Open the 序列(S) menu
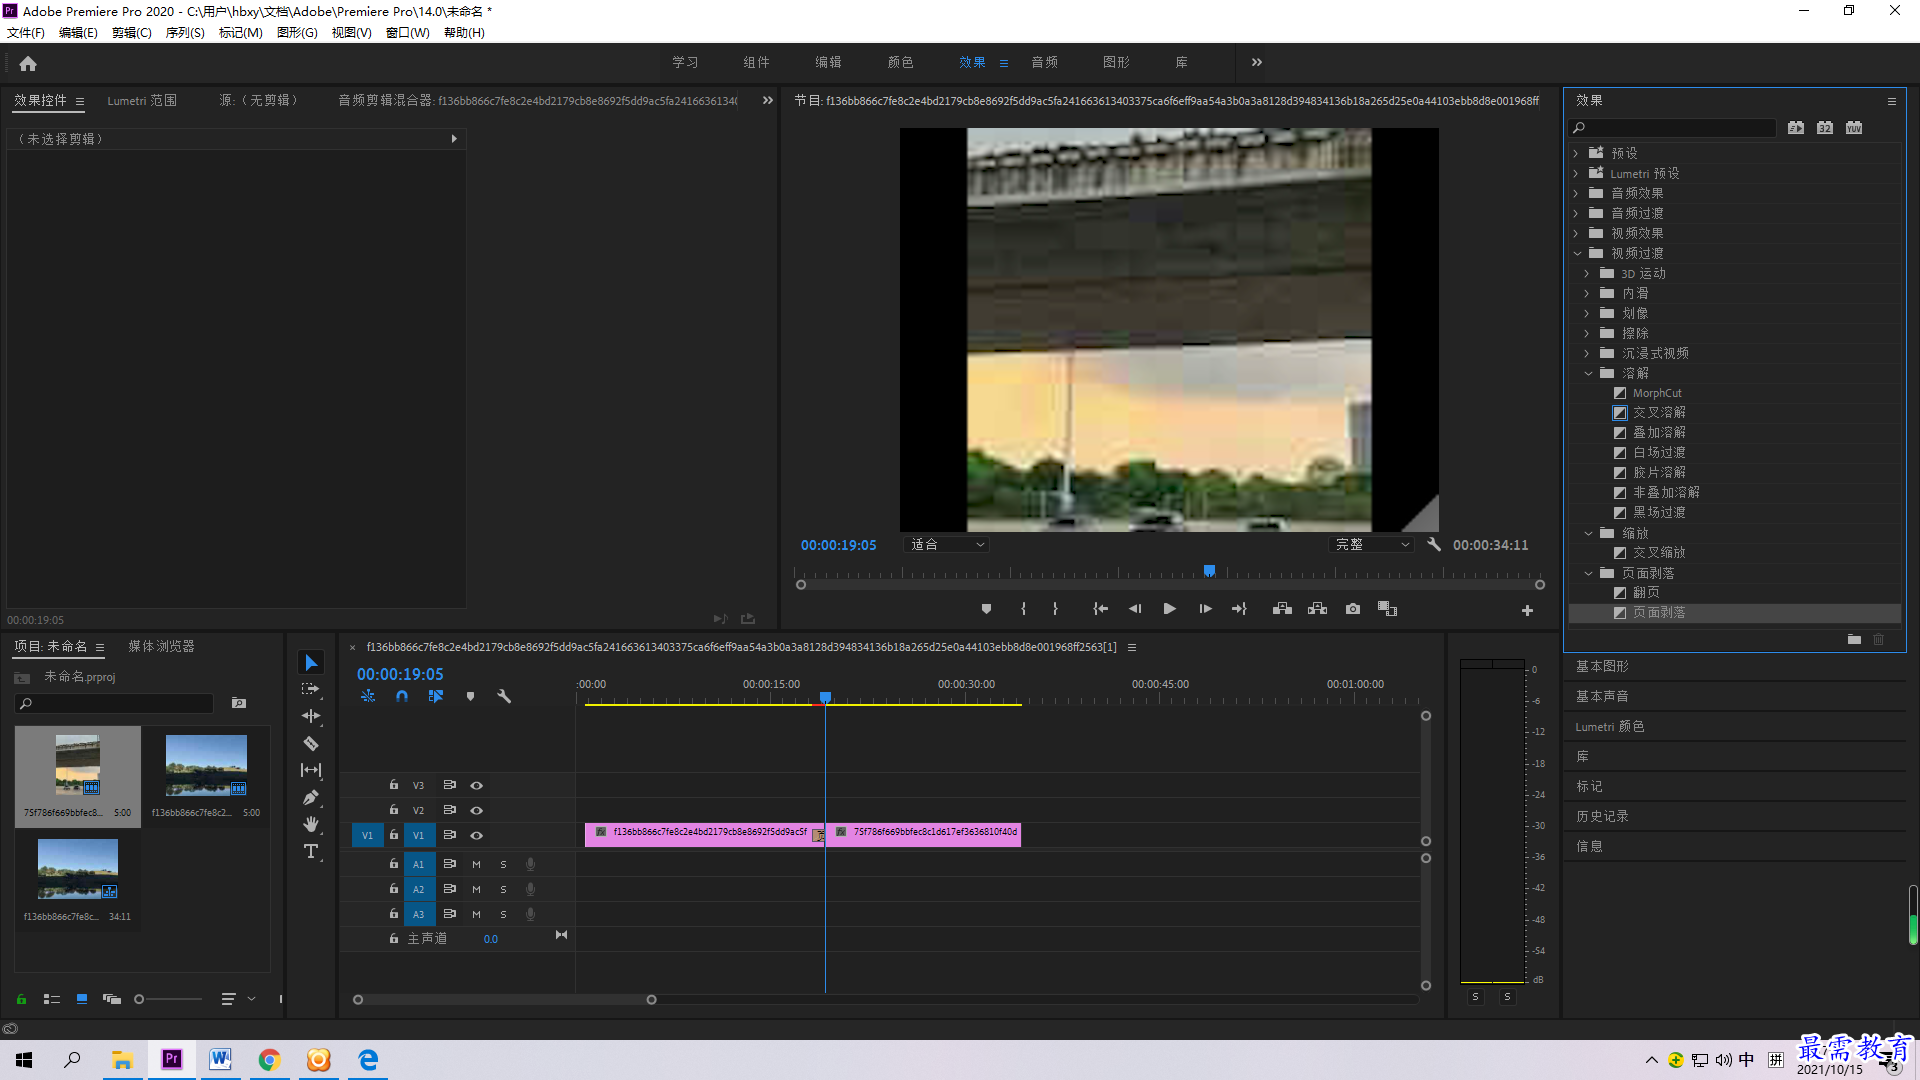 [185, 33]
